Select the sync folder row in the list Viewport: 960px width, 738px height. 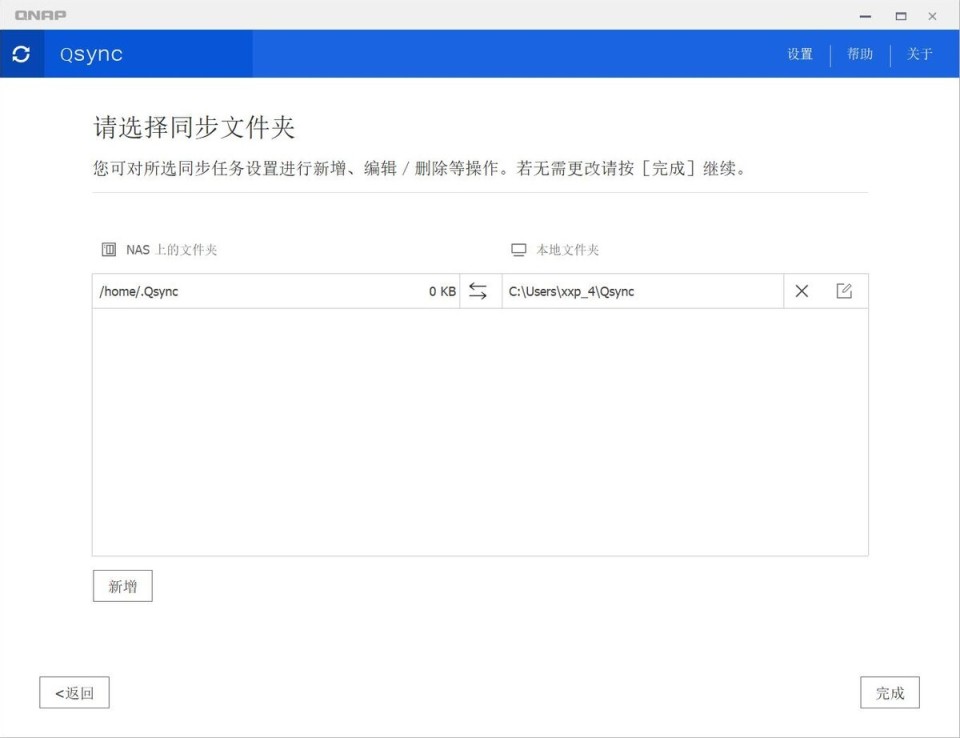point(300,291)
